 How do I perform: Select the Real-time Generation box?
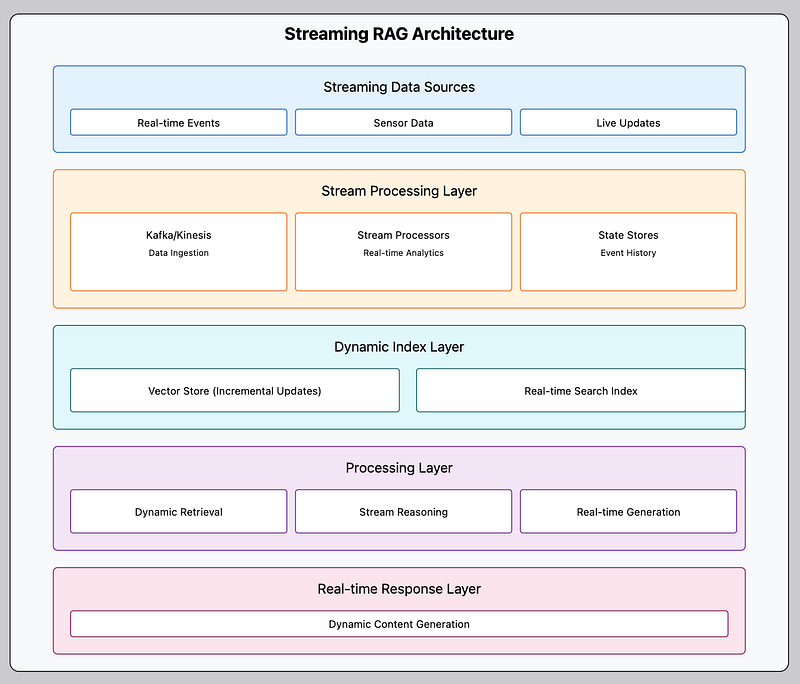click(x=629, y=512)
